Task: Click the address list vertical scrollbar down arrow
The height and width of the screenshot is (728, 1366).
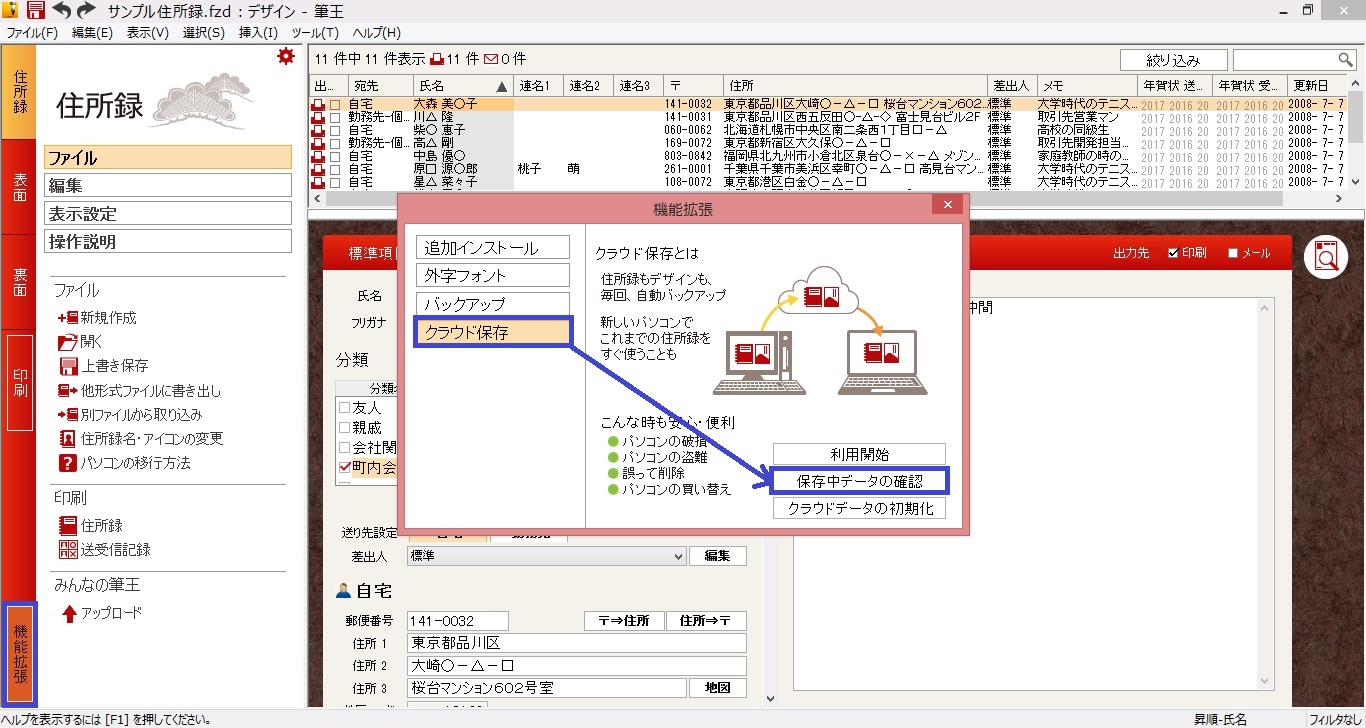Action: (x=1357, y=183)
